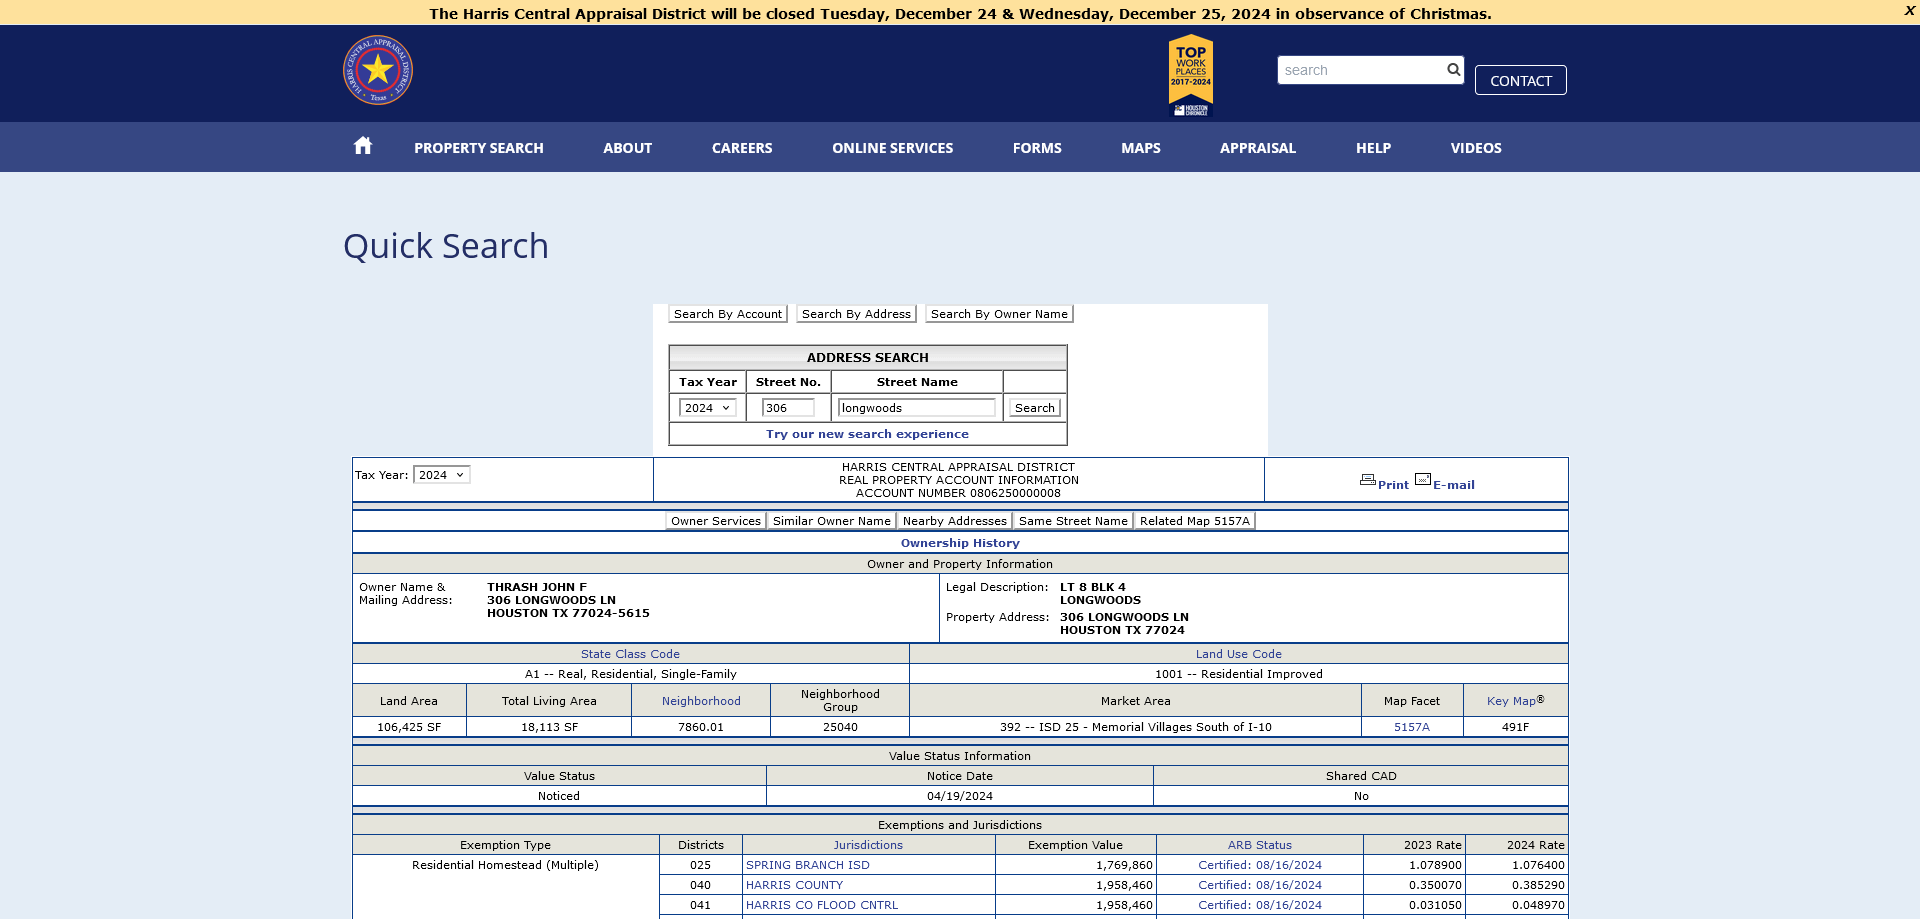The height and width of the screenshot is (919, 1920).
Task: Click the Print icon link
Action: (x=1384, y=482)
